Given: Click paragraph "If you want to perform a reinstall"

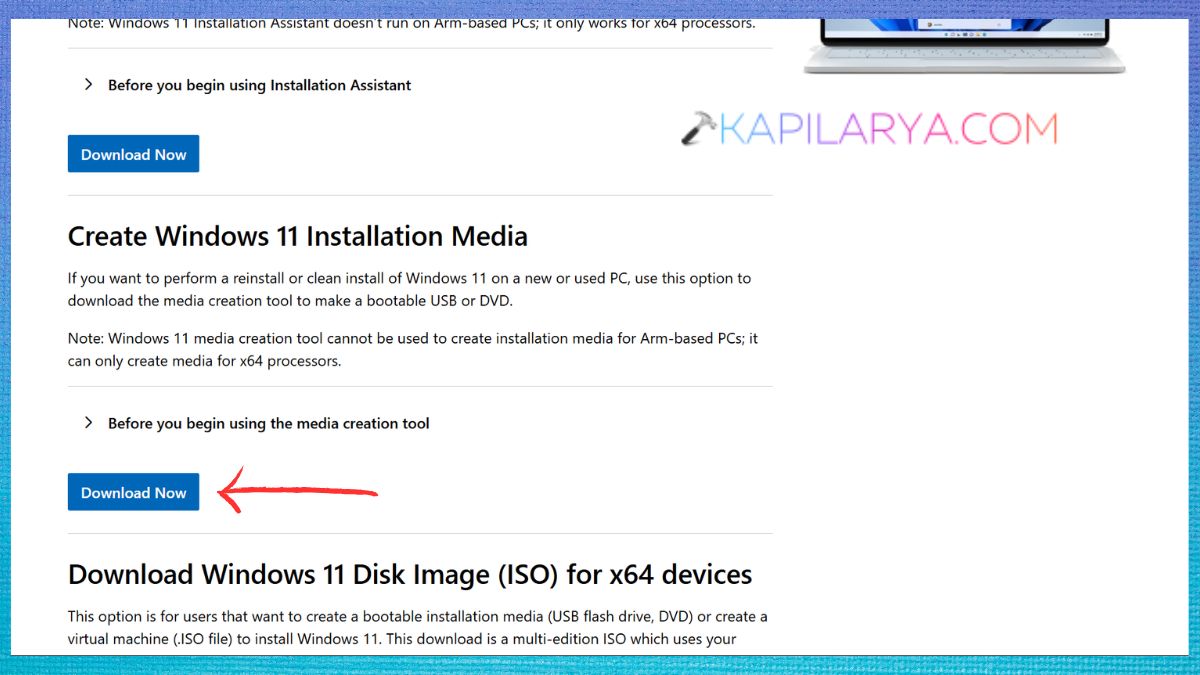Looking at the screenshot, I should [409, 289].
